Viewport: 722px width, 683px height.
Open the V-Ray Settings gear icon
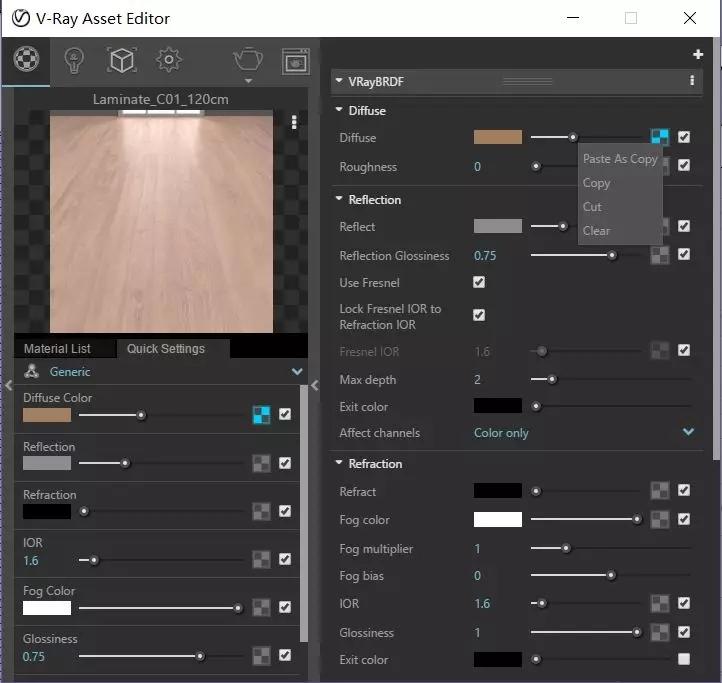tap(169, 60)
